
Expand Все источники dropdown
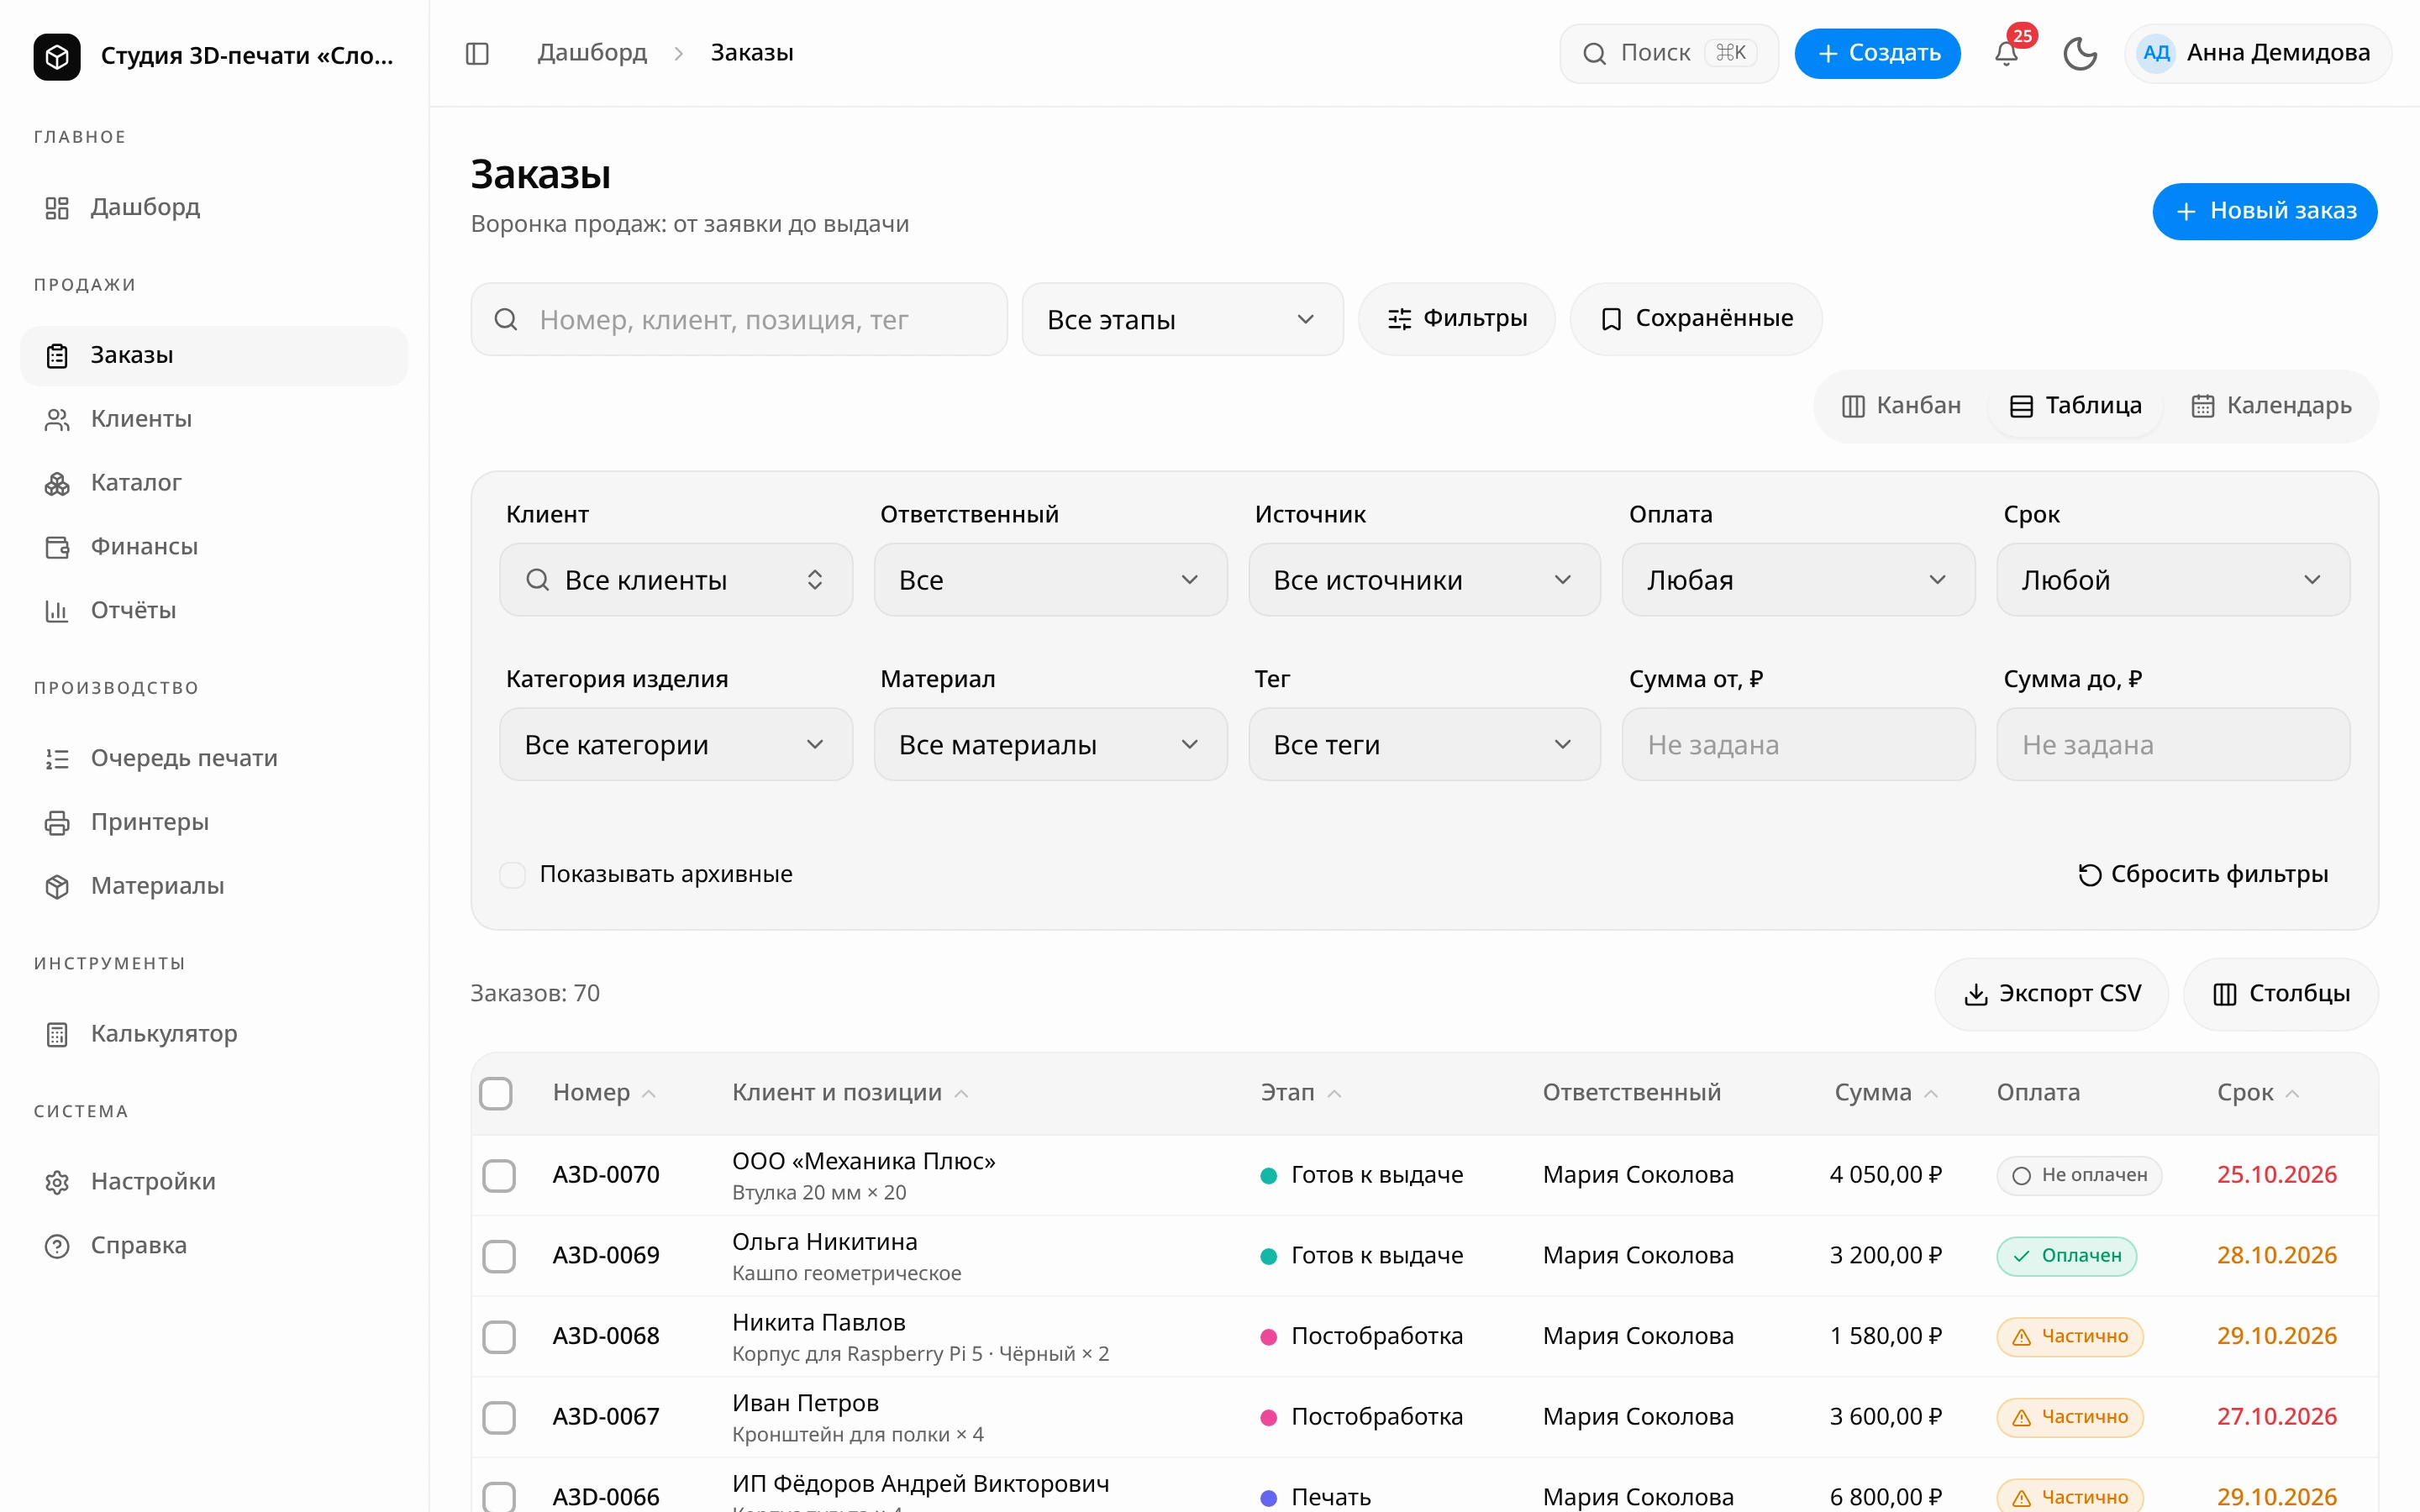(1424, 580)
